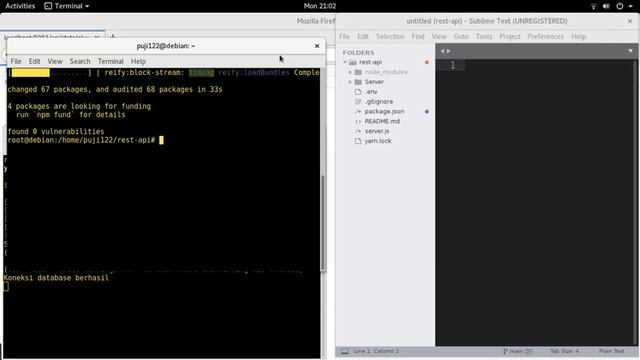Close the puji122@debian terminal window

point(317,46)
